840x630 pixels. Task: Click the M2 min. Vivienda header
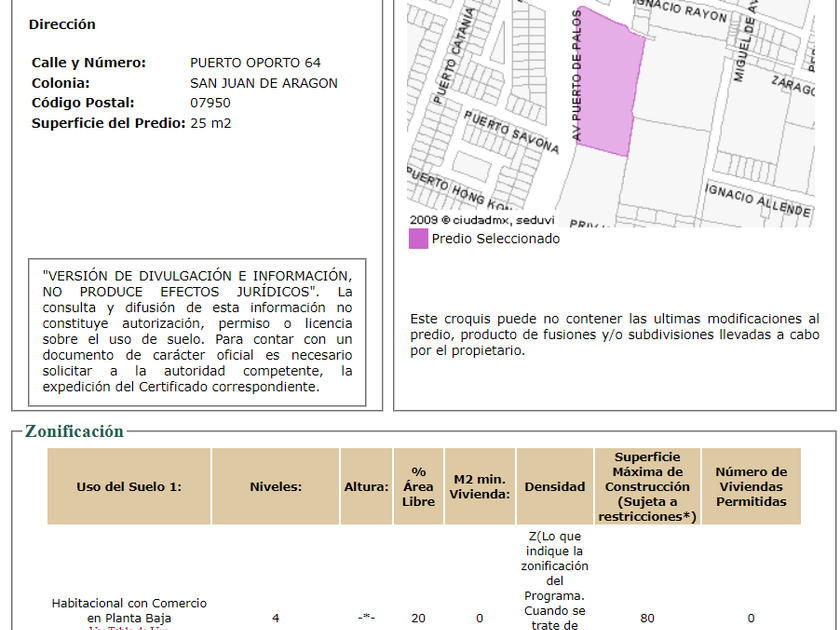[x=479, y=487]
